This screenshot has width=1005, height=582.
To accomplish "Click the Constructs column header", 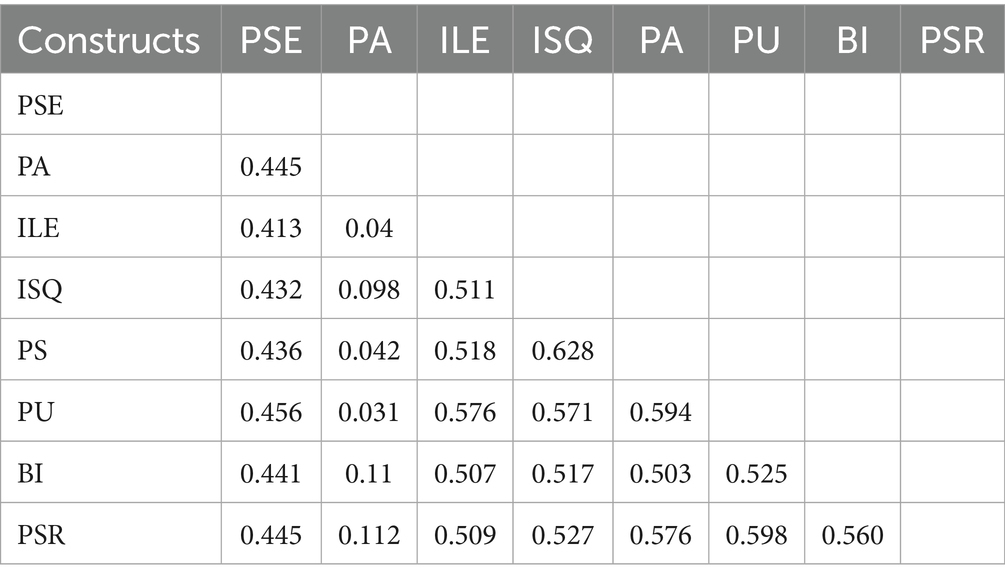I will pyautogui.click(x=109, y=40).
